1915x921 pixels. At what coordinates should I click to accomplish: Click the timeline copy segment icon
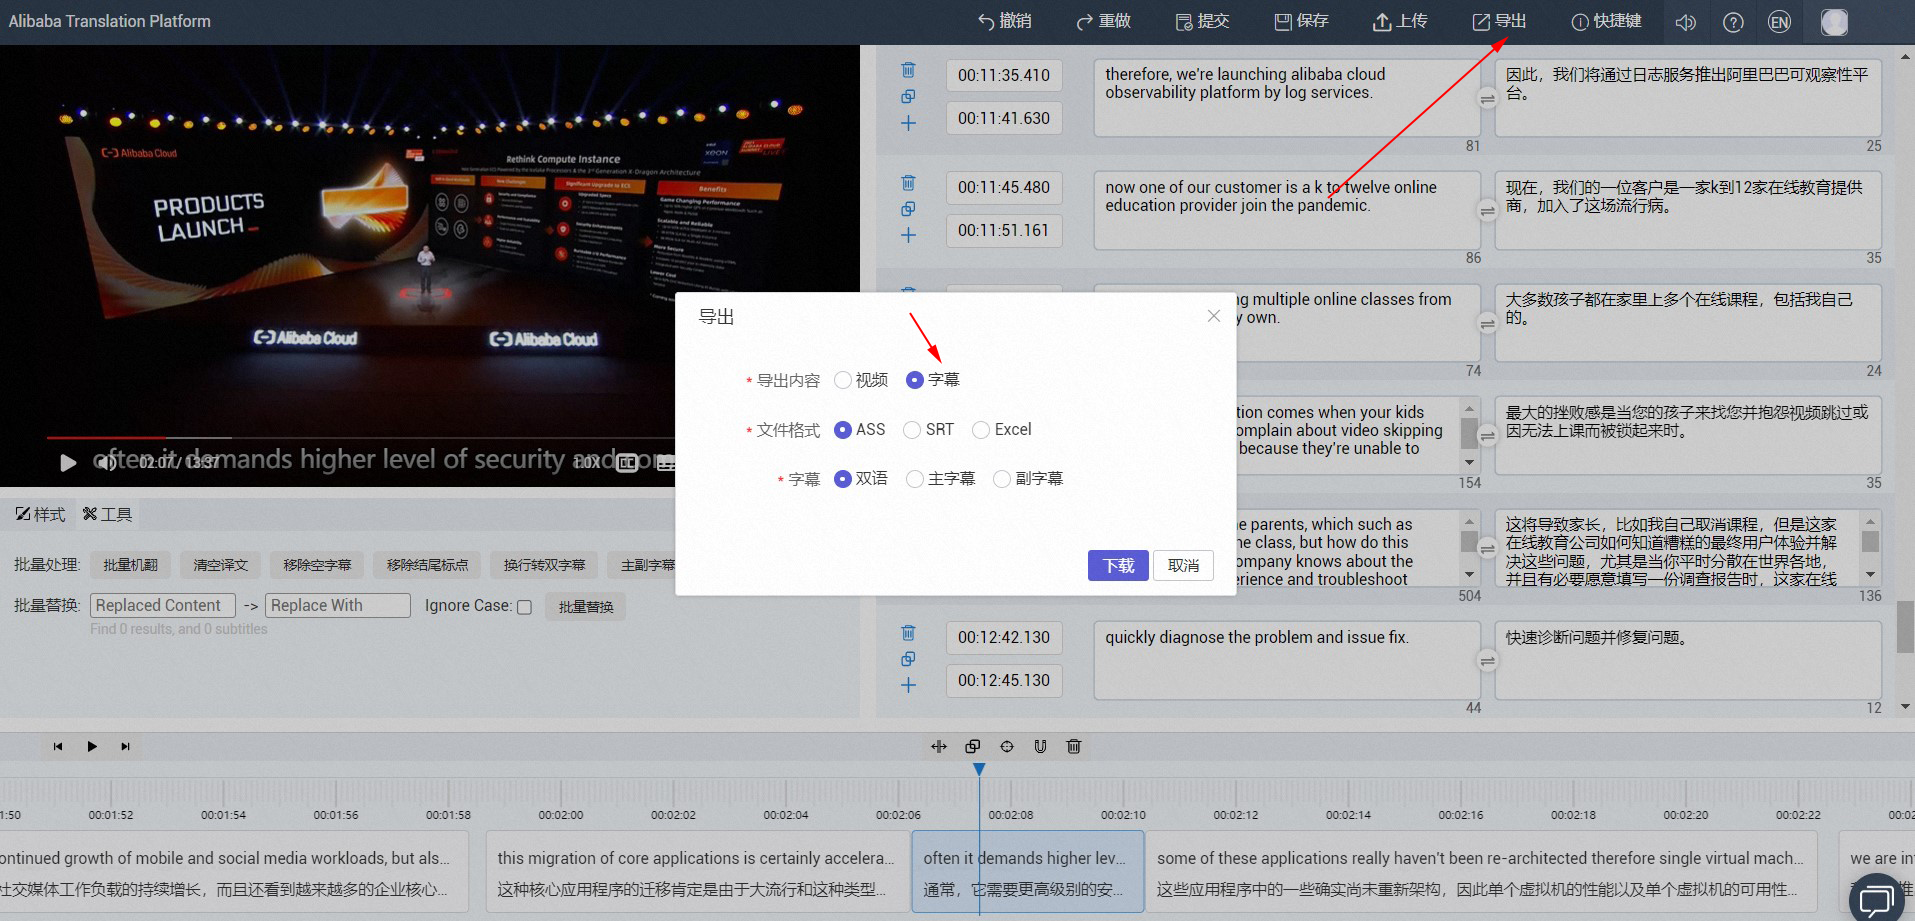tap(973, 746)
